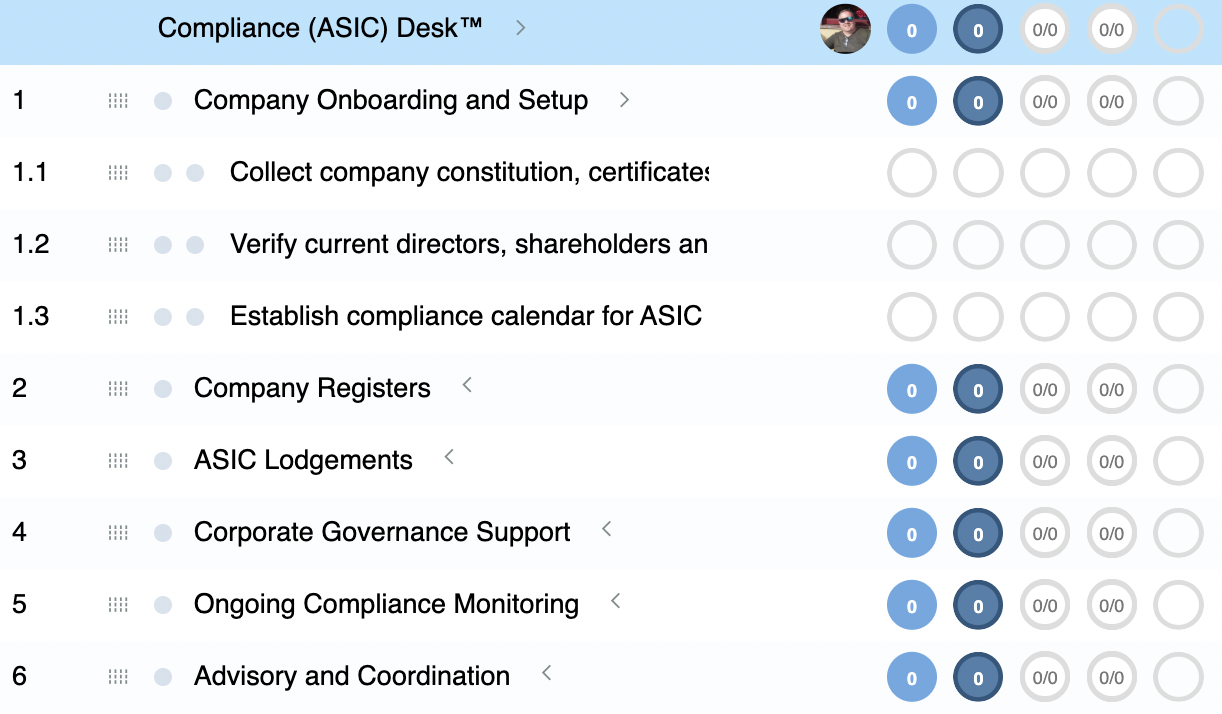
Task: Open the Compliance (ASIC) Desk header chevron
Action: (519, 29)
